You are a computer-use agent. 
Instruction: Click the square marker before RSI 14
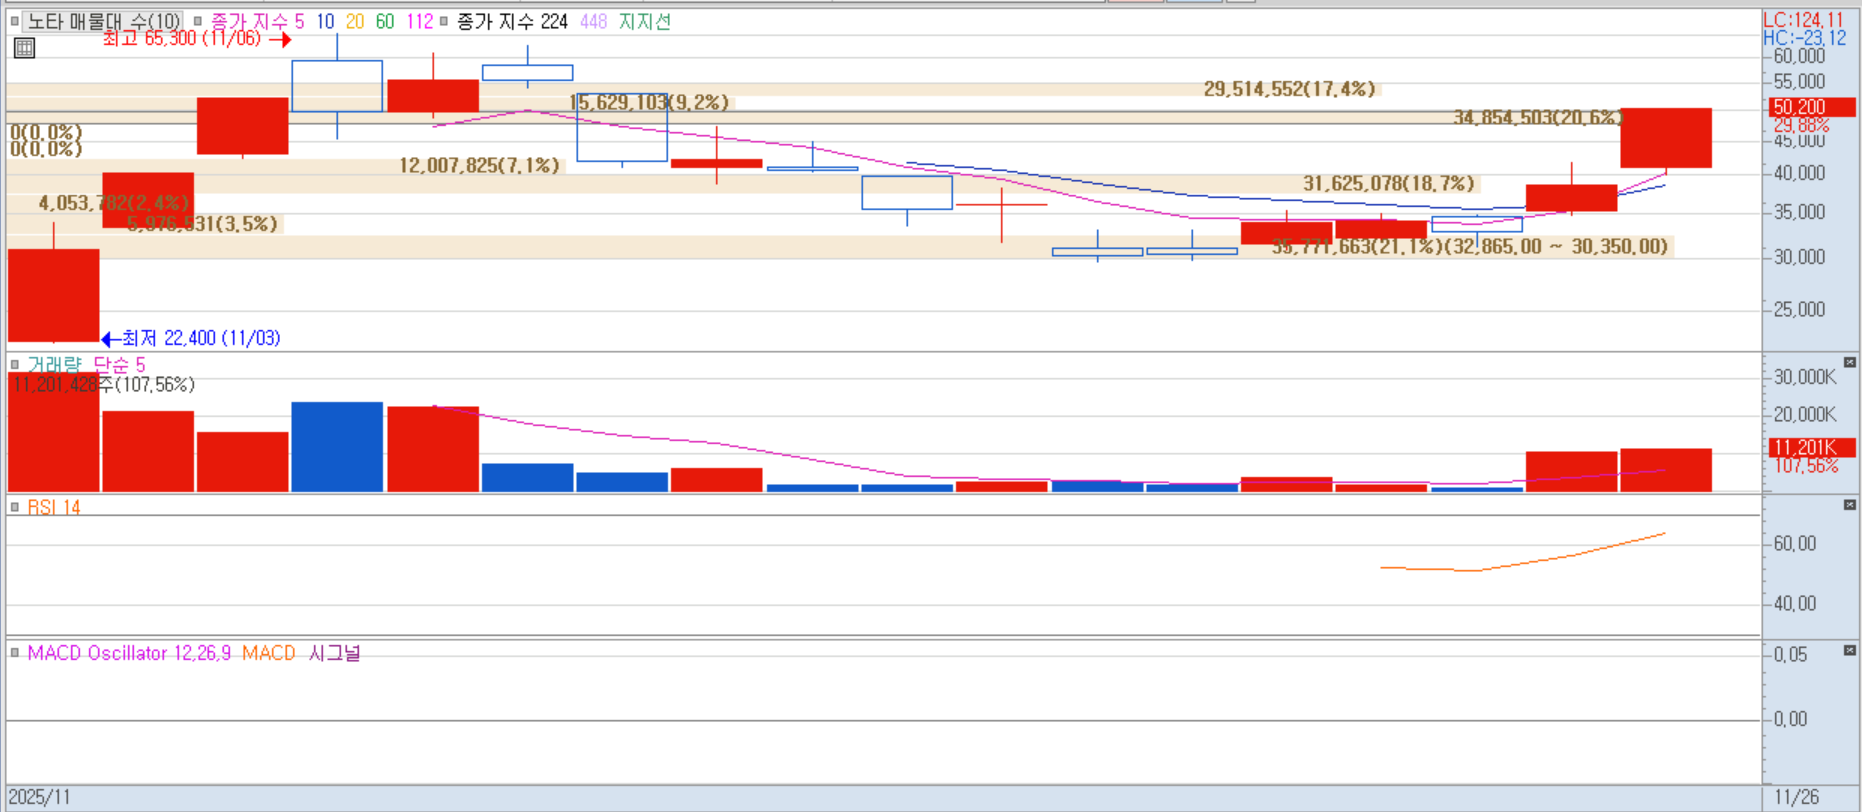pos(15,507)
